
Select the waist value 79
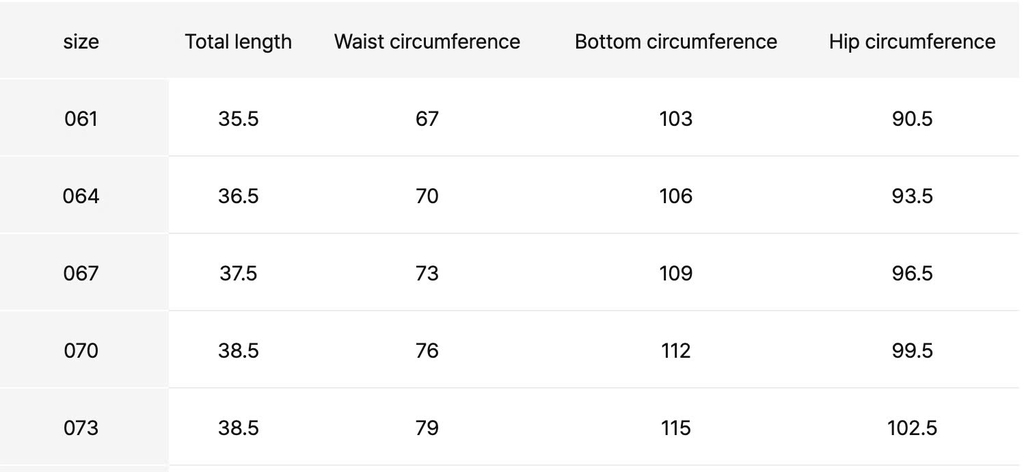tap(427, 428)
